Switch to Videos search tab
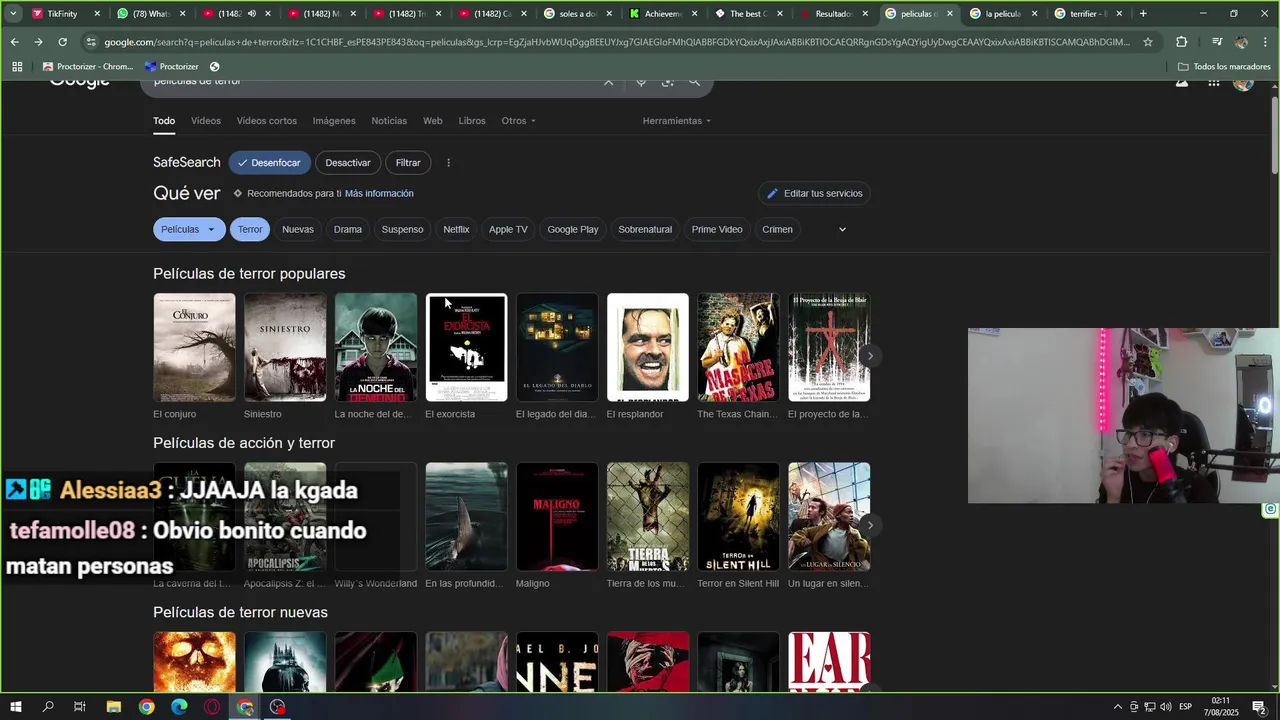Image resolution: width=1280 pixels, height=720 pixels. click(206, 121)
